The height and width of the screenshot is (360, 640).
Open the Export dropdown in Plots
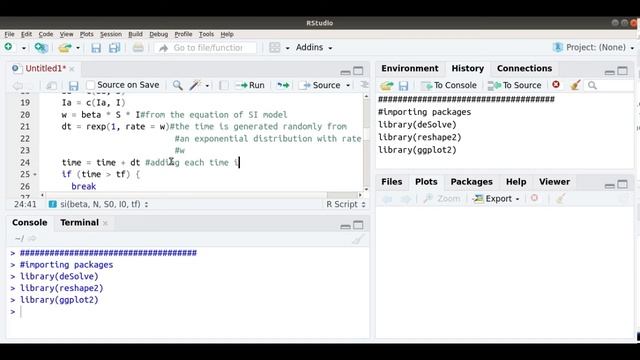pyautogui.click(x=496, y=199)
